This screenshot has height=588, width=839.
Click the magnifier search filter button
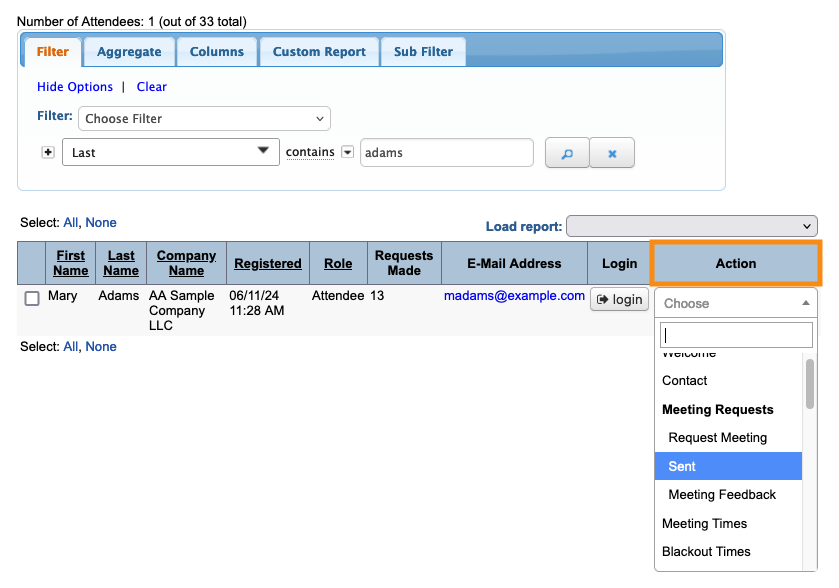click(x=566, y=153)
